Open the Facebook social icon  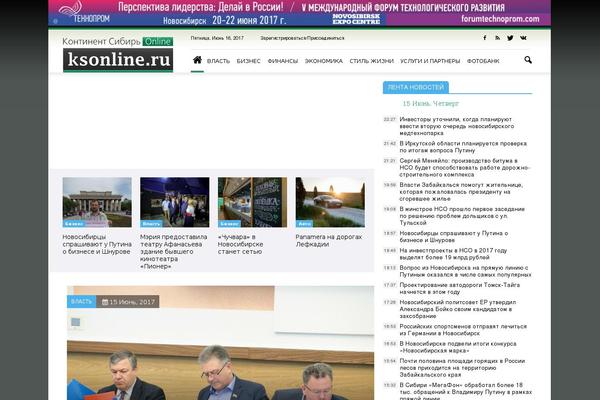point(484,38)
